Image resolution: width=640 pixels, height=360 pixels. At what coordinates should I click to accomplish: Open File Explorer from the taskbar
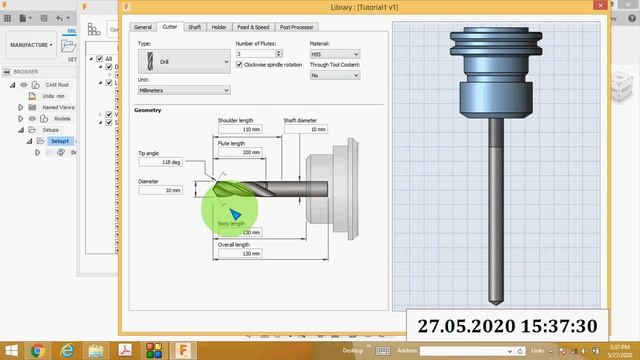click(x=96, y=351)
